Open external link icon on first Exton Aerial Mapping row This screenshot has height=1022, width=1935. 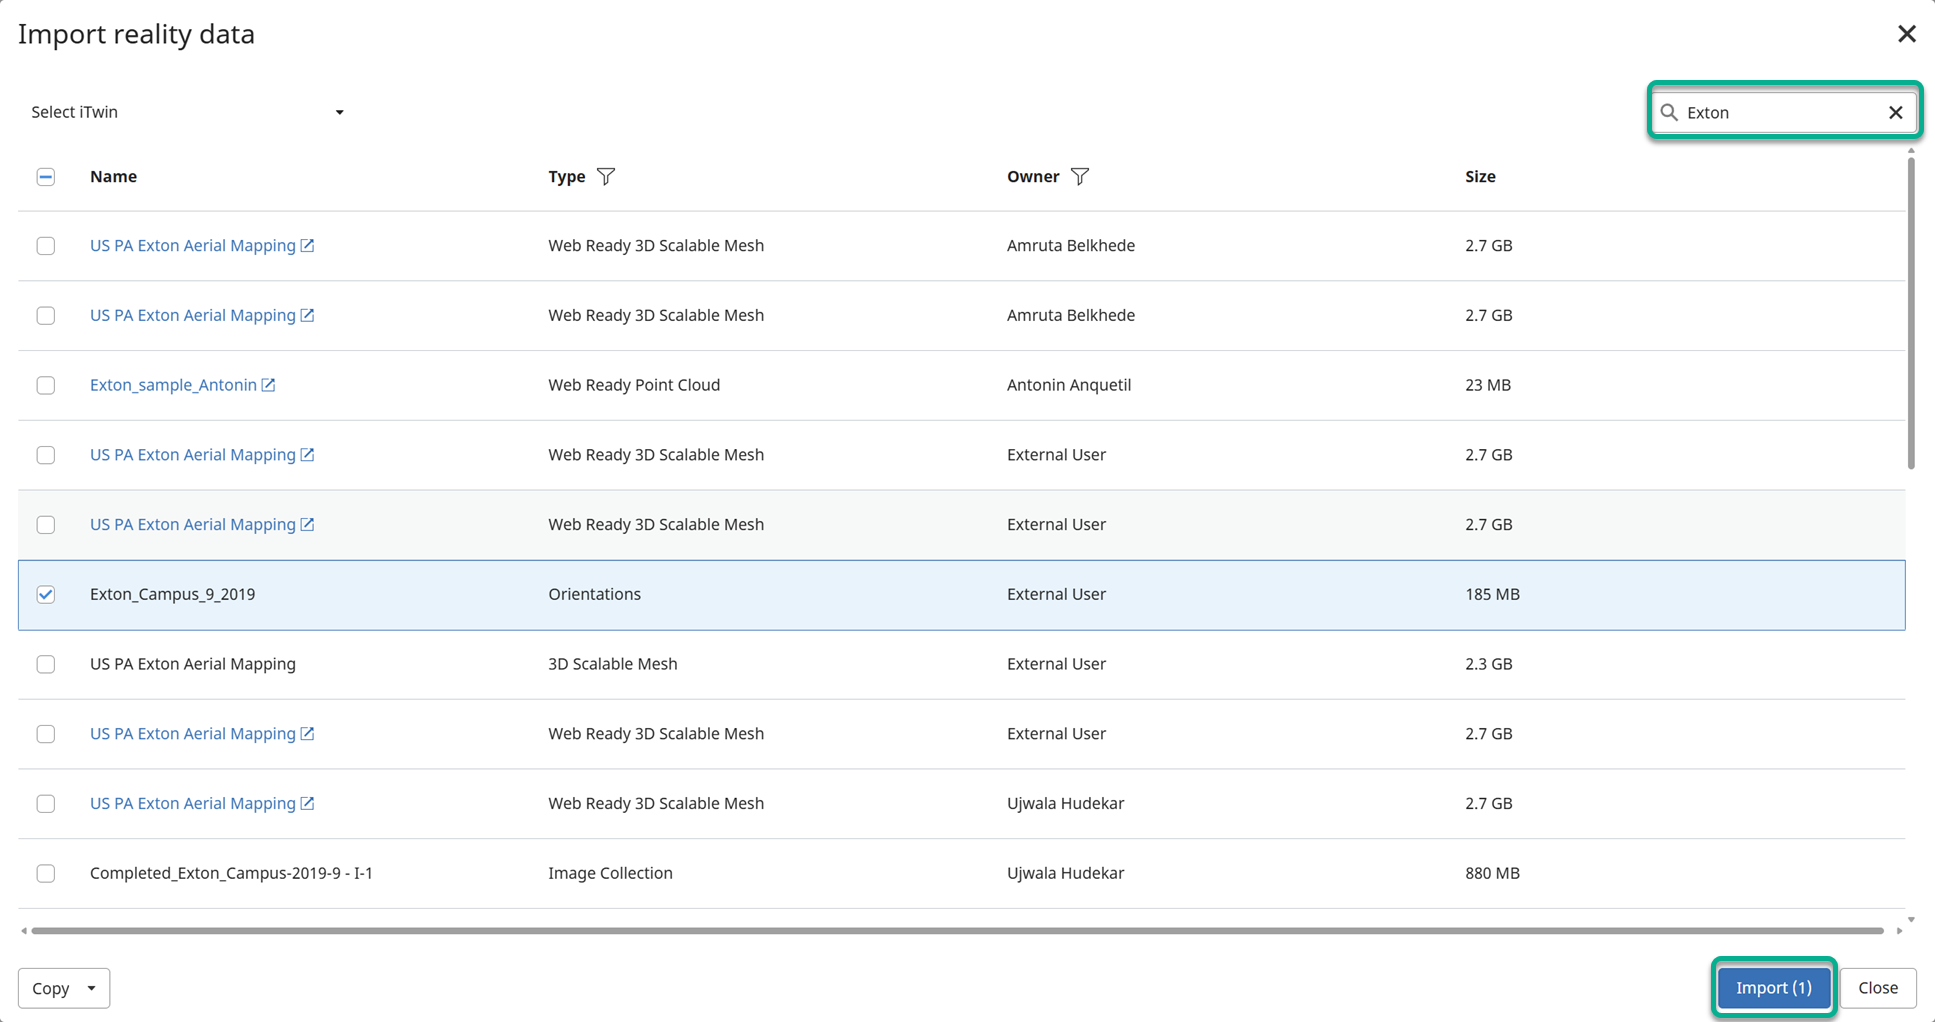pyautogui.click(x=308, y=246)
